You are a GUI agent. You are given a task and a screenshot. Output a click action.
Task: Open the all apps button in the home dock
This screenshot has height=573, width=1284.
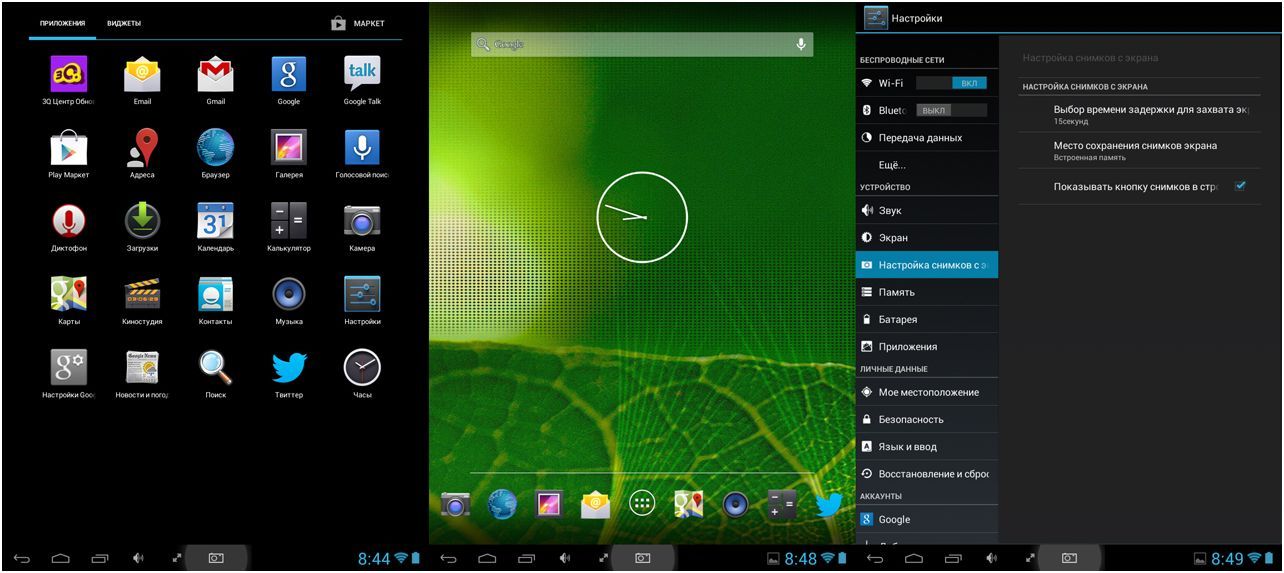coord(642,504)
